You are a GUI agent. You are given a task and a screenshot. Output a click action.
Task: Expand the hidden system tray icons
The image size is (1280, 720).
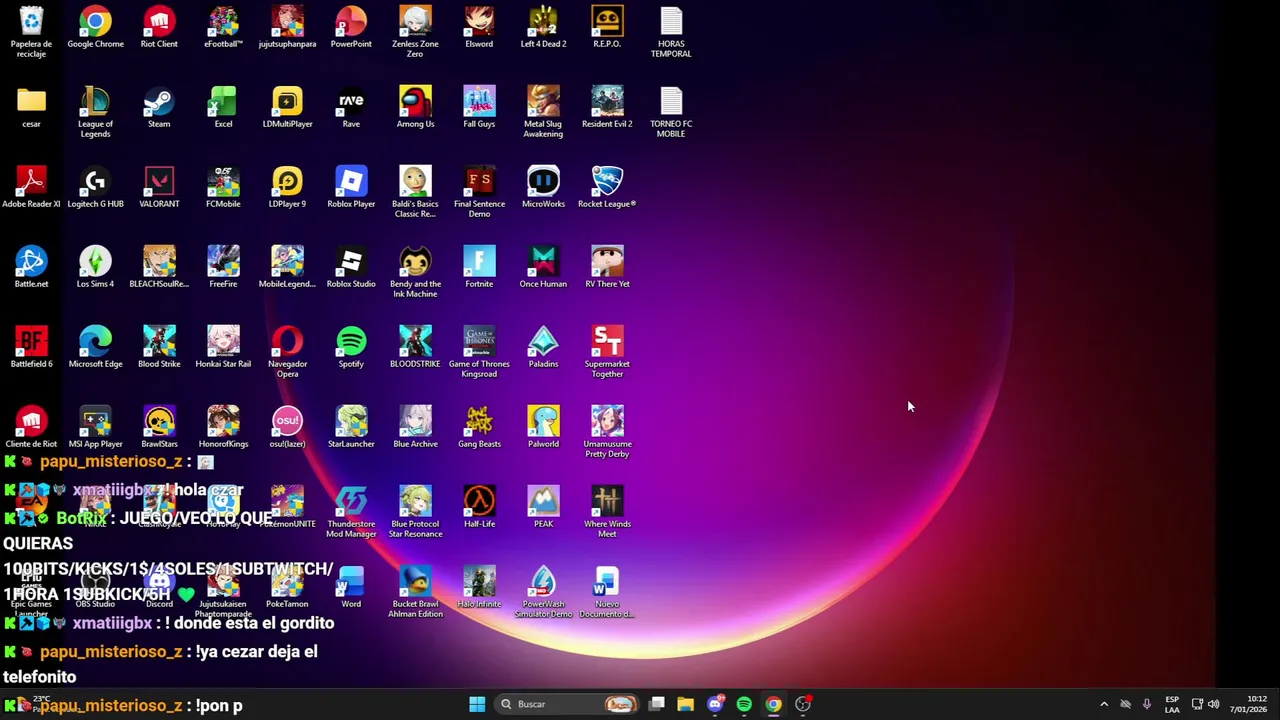[x=1104, y=704]
